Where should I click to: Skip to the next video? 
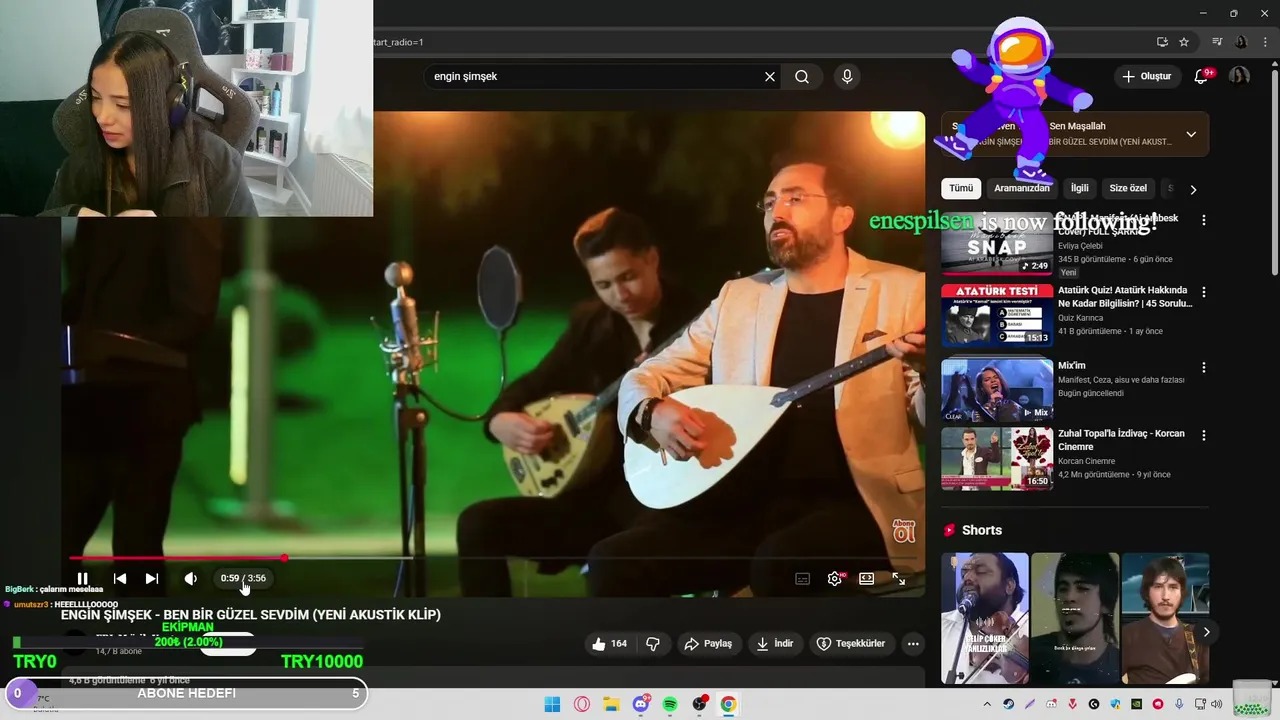152,578
